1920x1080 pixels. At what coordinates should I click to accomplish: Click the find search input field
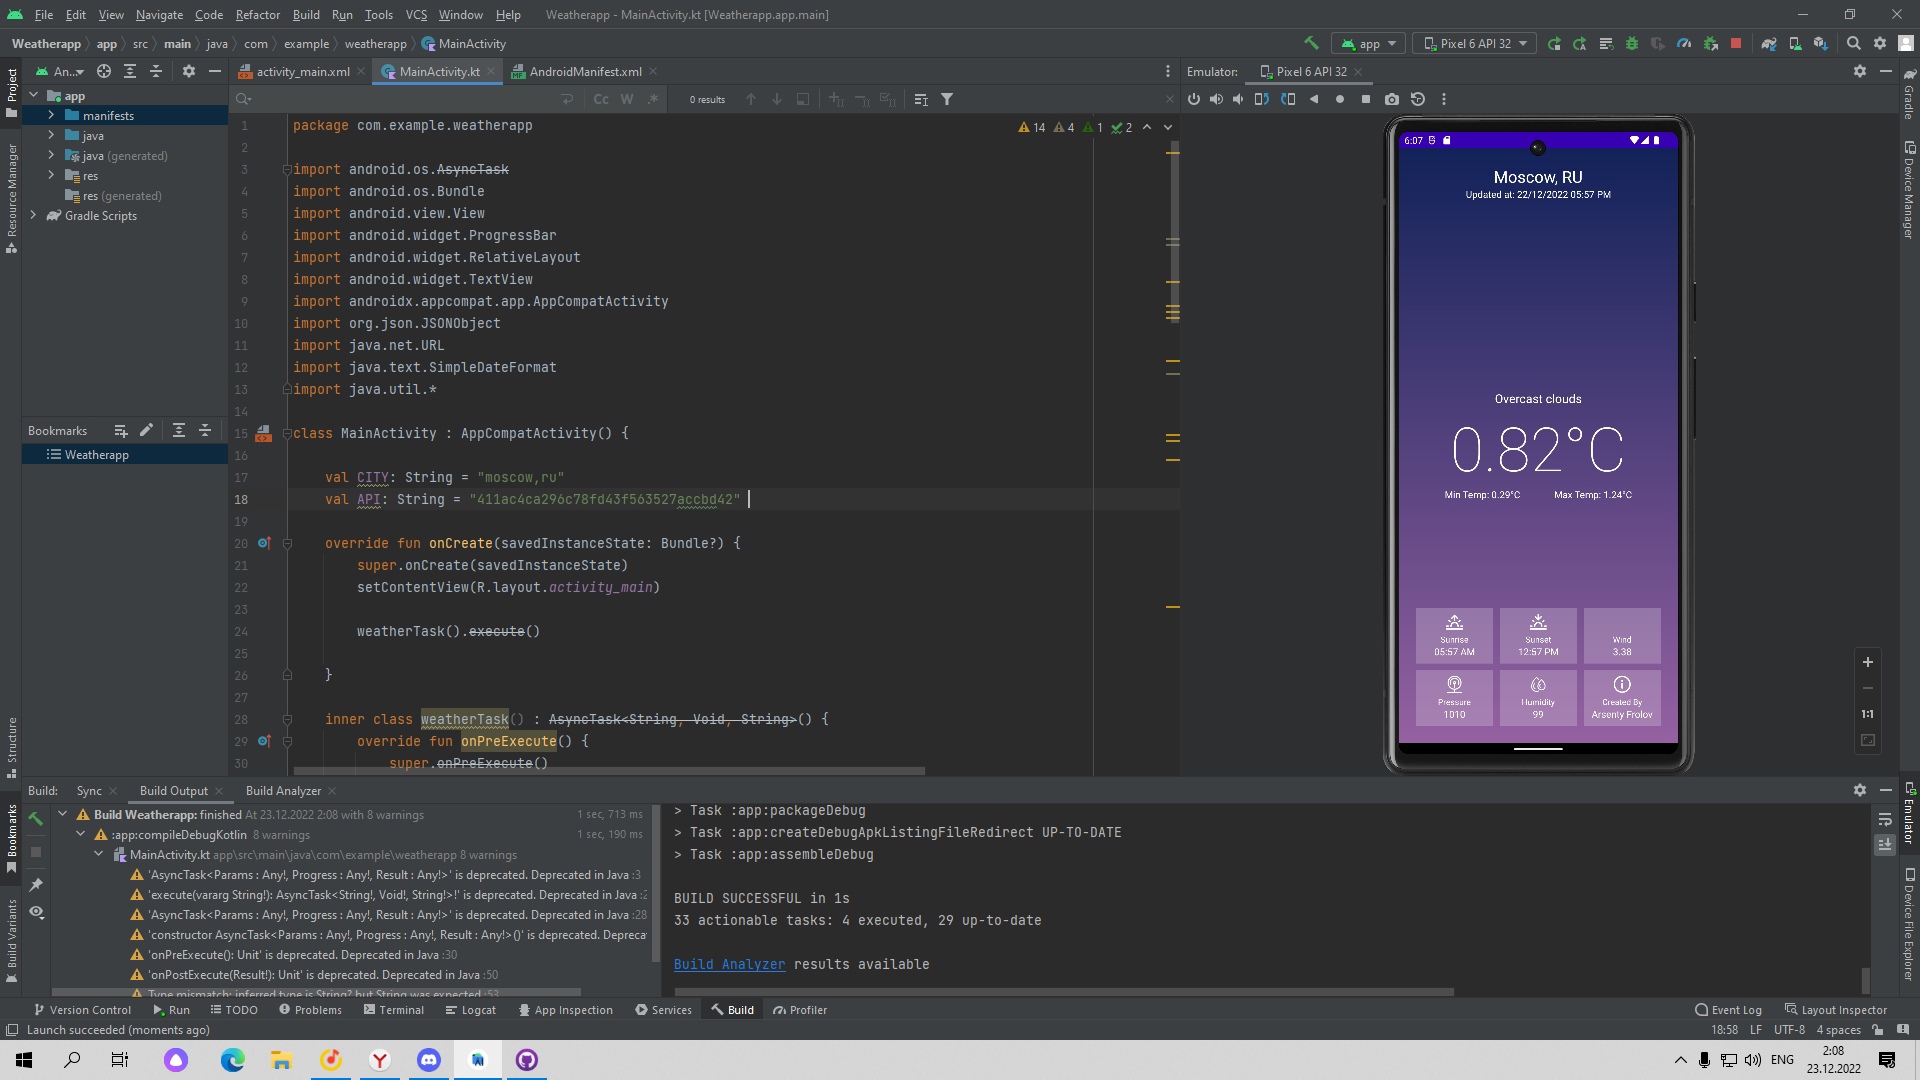click(x=400, y=99)
